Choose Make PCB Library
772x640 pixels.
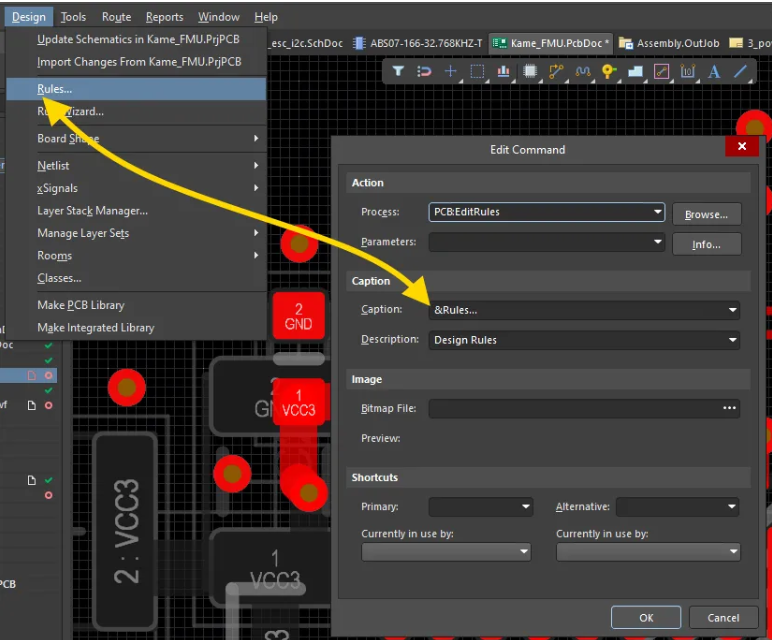pyautogui.click(x=136, y=305)
